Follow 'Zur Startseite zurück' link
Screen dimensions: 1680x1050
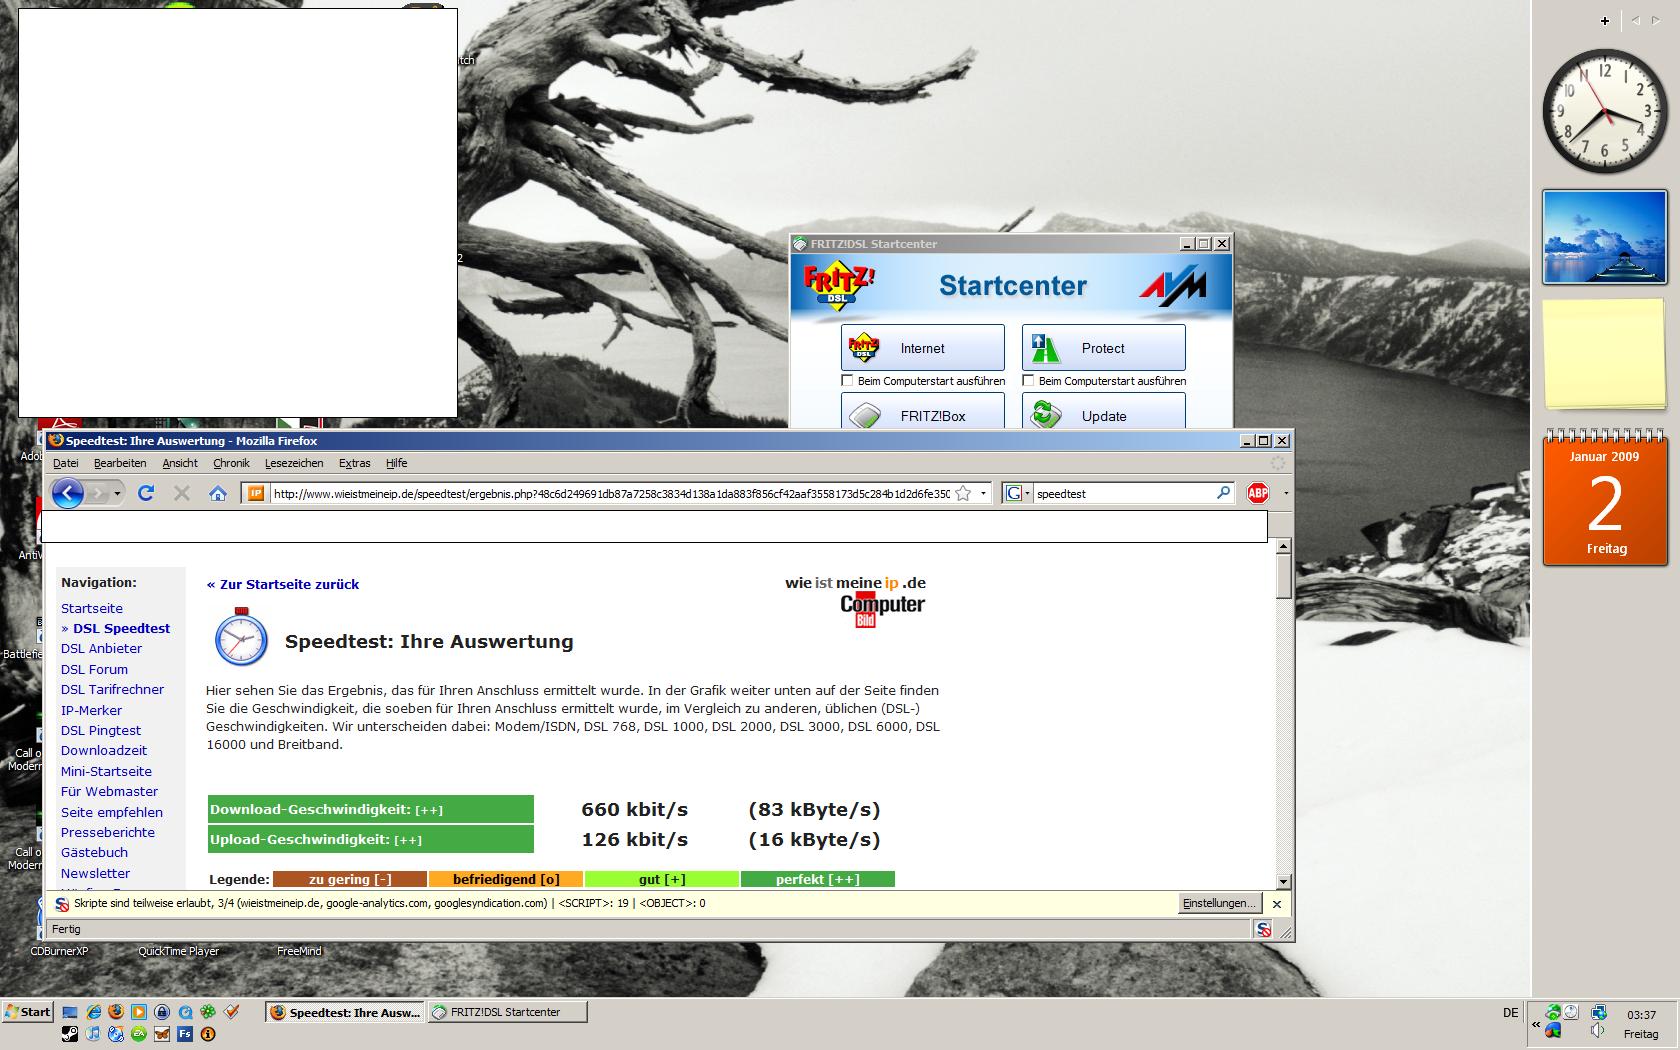(283, 584)
